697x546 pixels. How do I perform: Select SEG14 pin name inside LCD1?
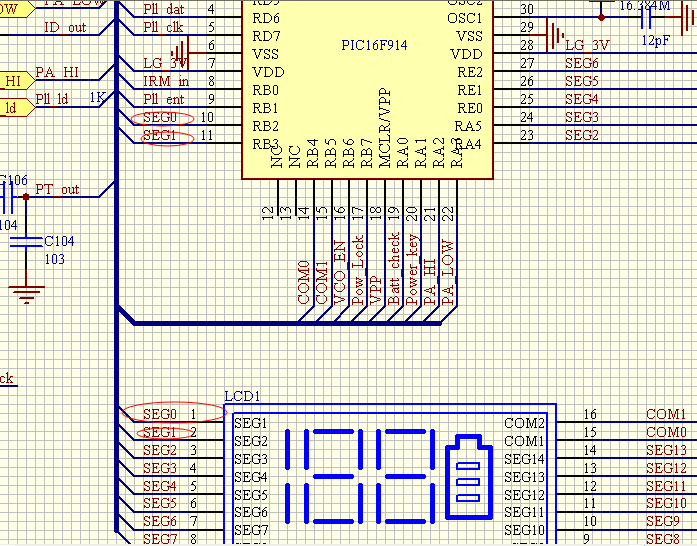point(525,459)
